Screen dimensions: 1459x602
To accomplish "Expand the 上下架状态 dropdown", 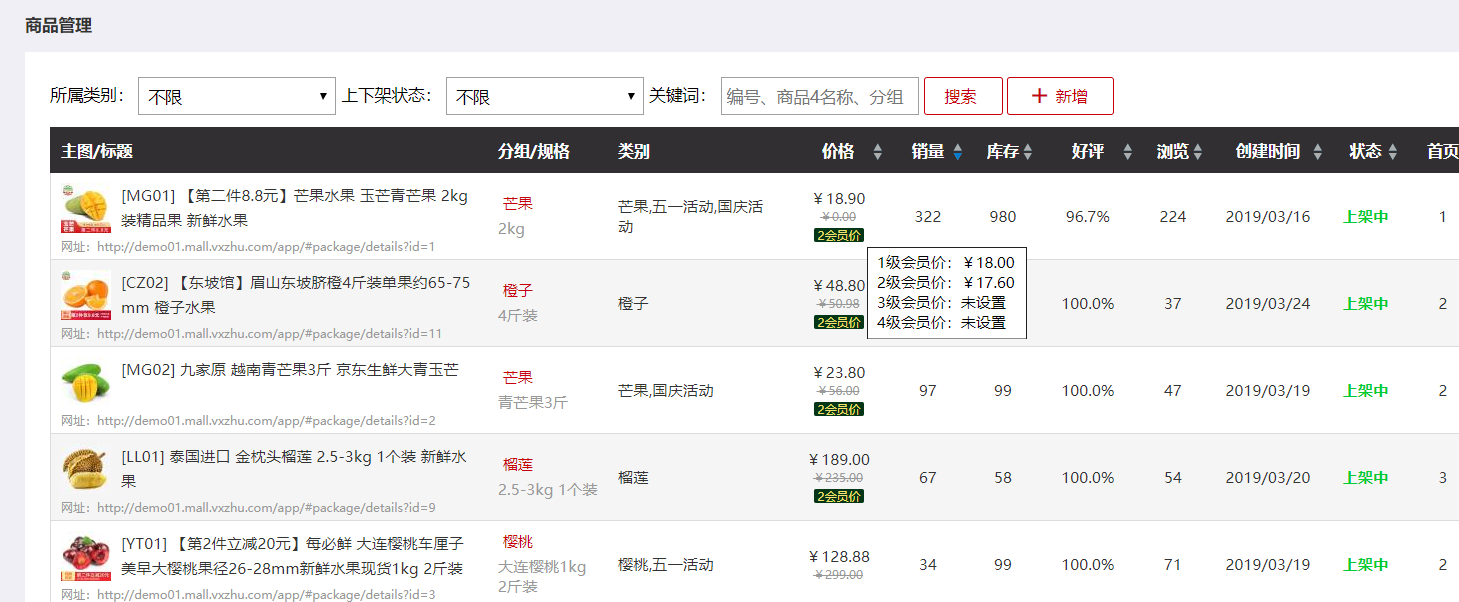I will 544,96.
